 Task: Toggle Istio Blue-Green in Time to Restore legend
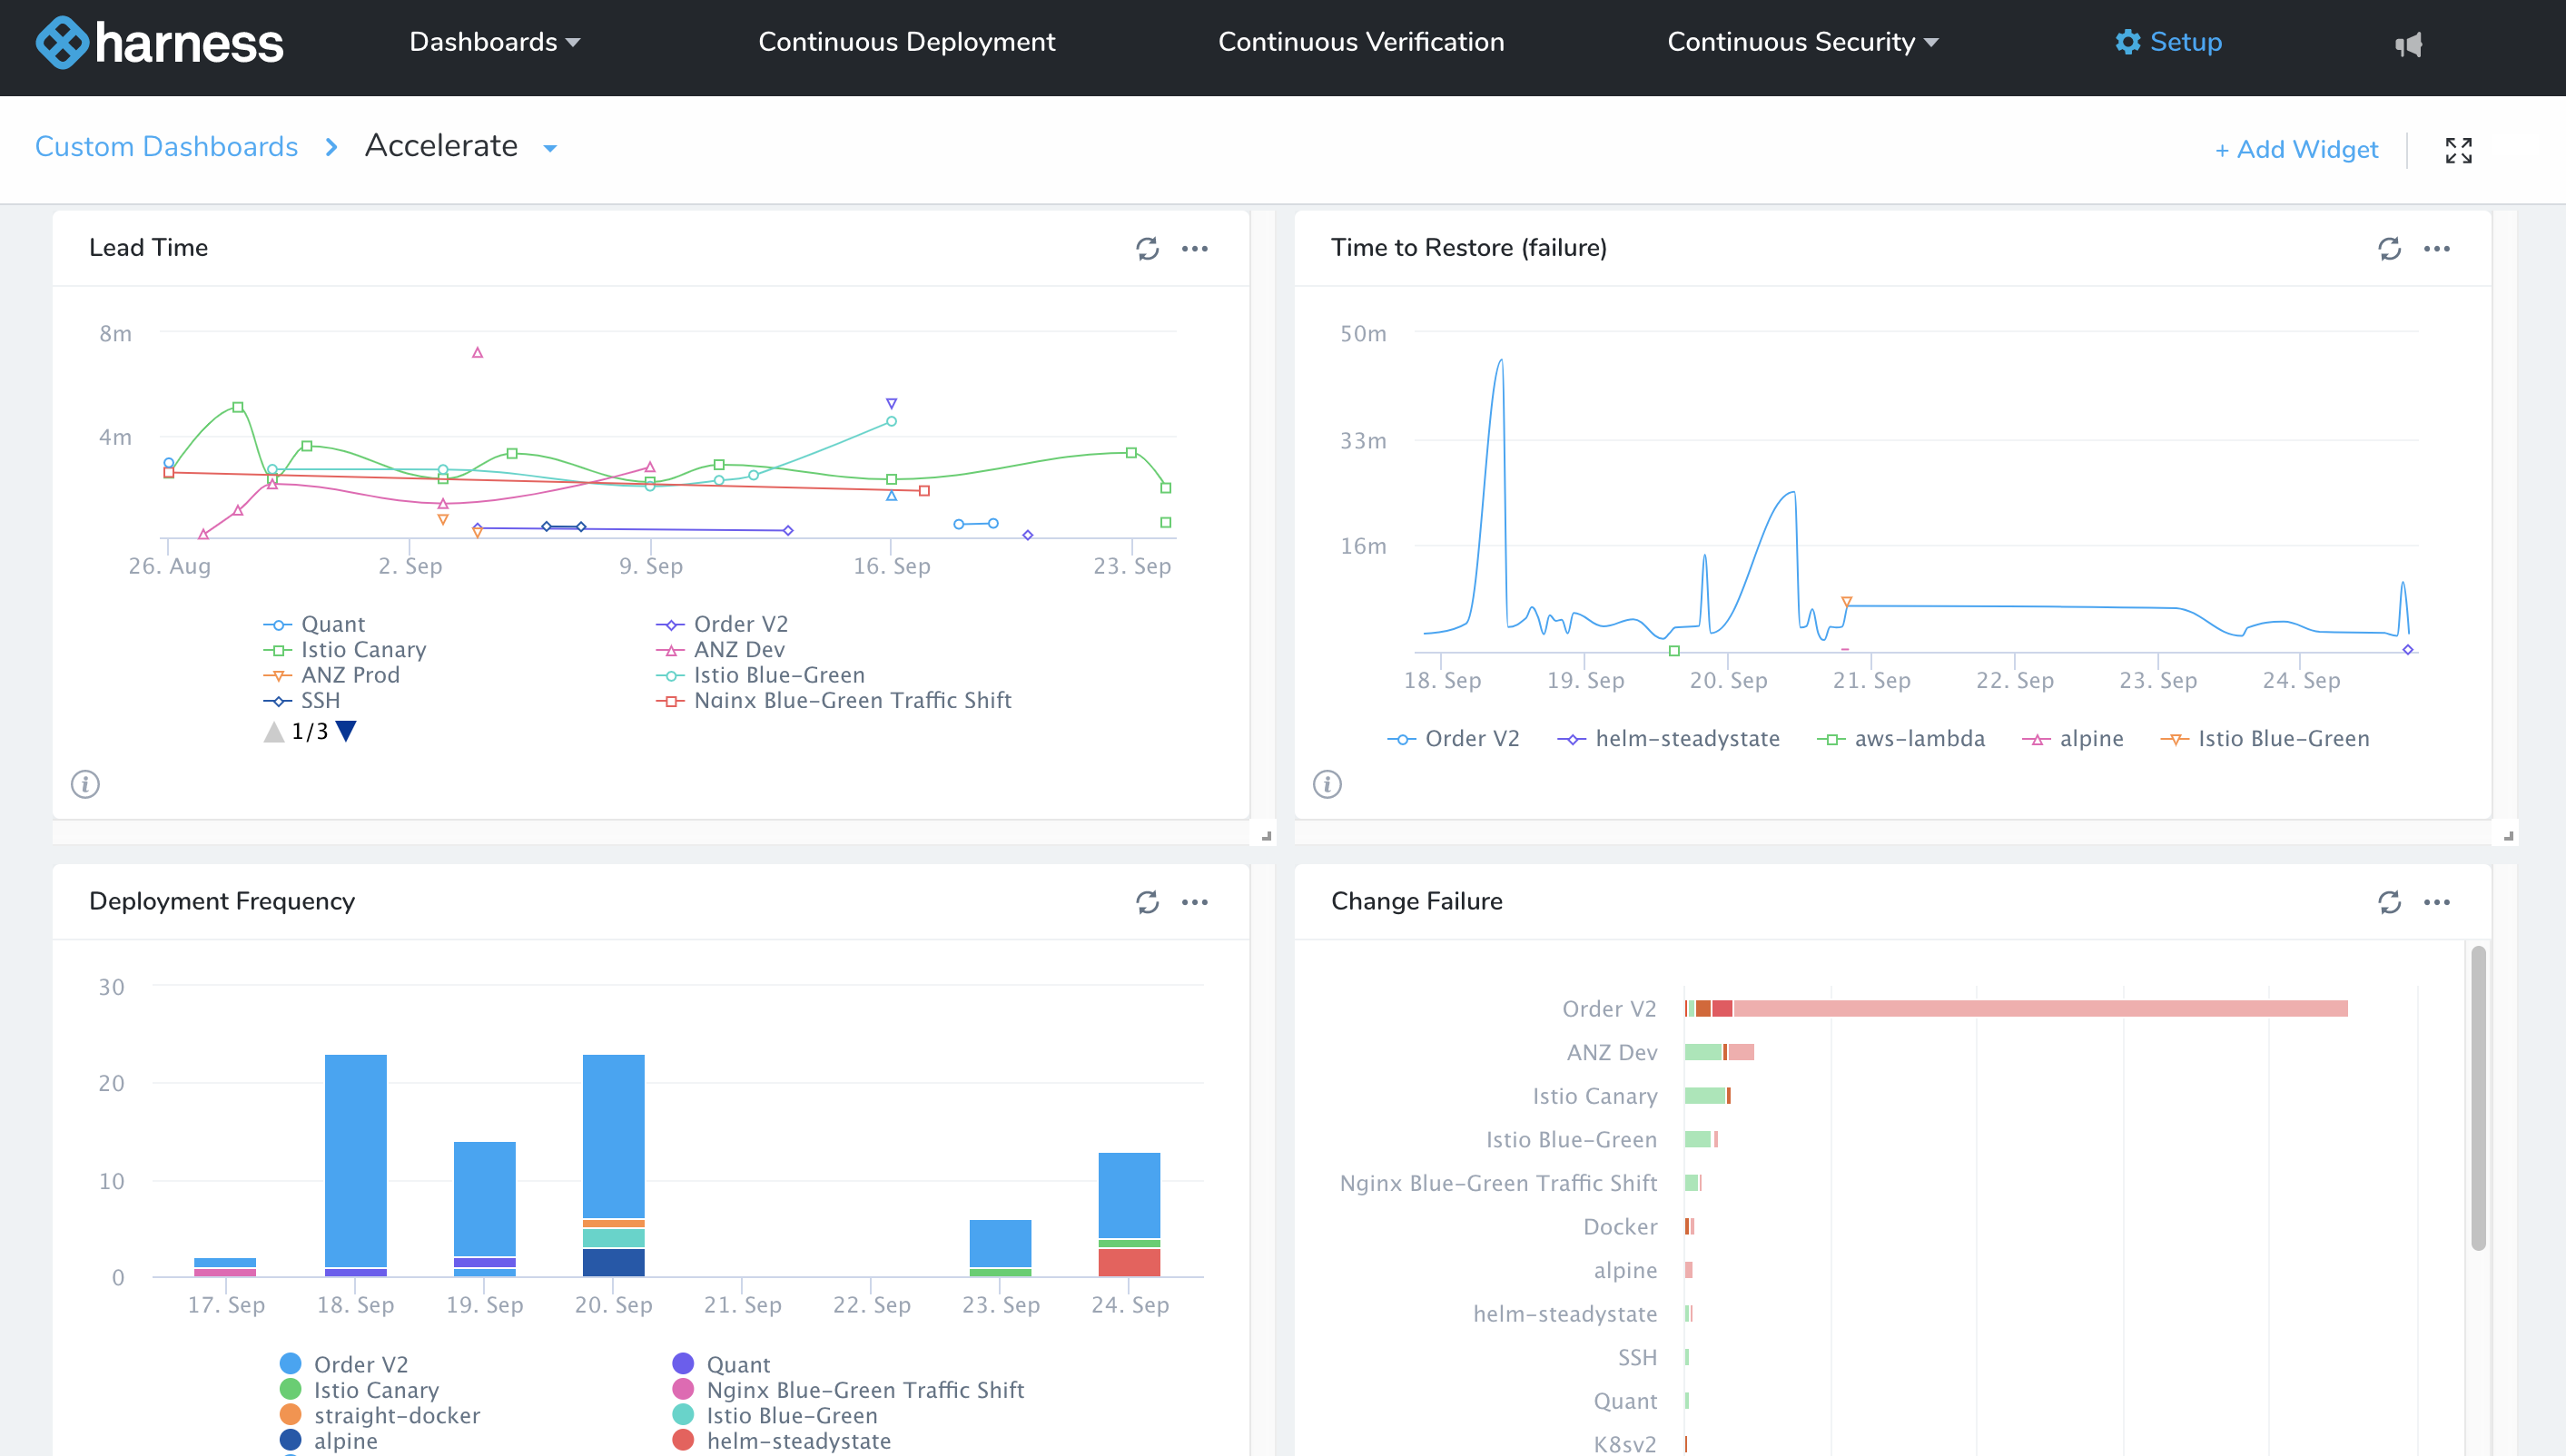tap(2264, 739)
